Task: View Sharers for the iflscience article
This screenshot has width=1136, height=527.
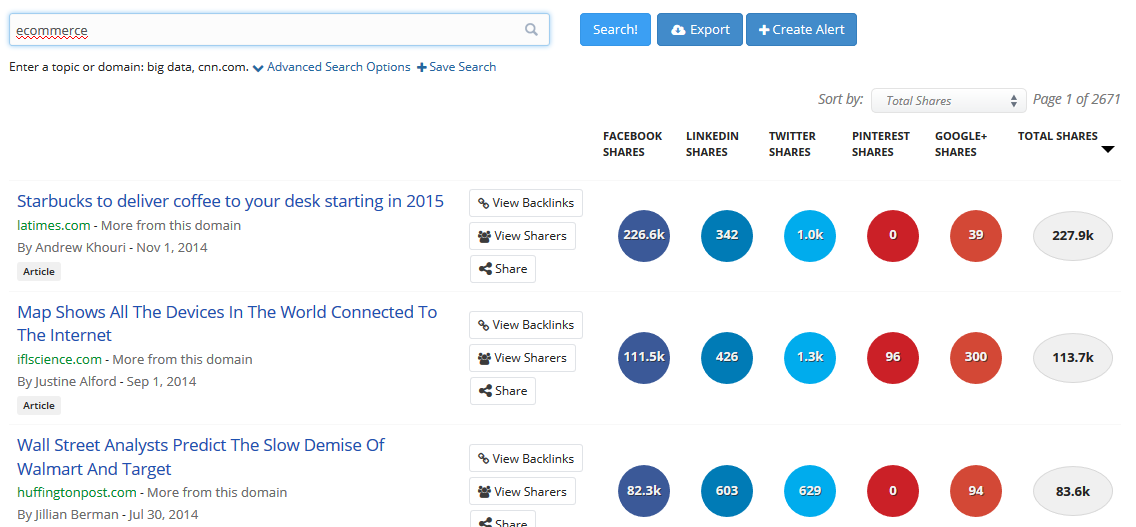Action: 522,357
